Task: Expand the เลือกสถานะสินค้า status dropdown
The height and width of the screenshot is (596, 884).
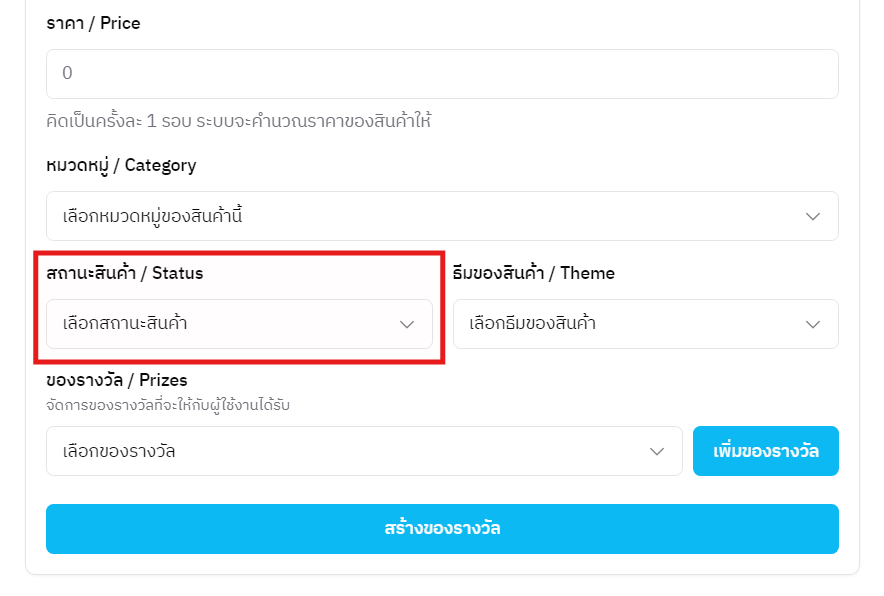Action: point(239,324)
